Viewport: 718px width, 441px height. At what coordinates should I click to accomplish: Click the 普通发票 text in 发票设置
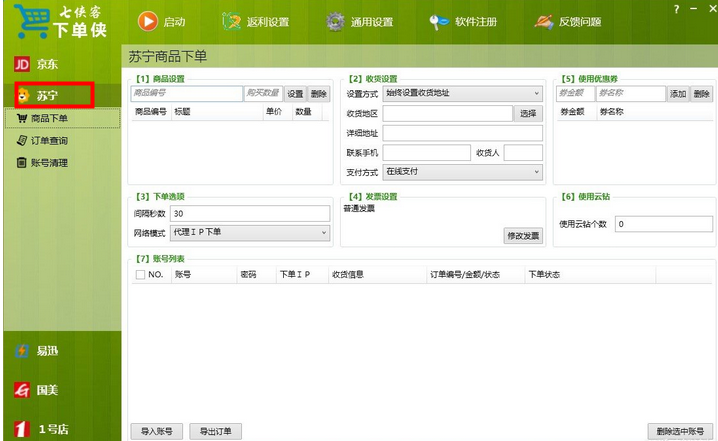(x=359, y=209)
